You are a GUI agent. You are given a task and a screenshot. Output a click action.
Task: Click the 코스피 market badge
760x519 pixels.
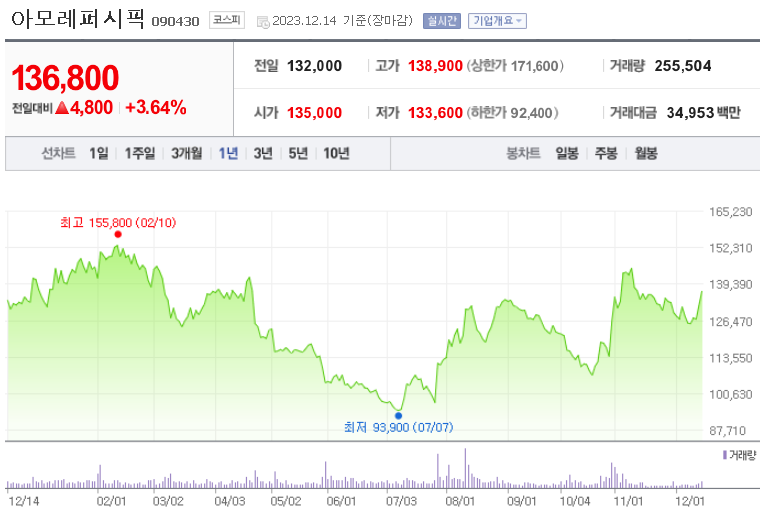pos(227,20)
